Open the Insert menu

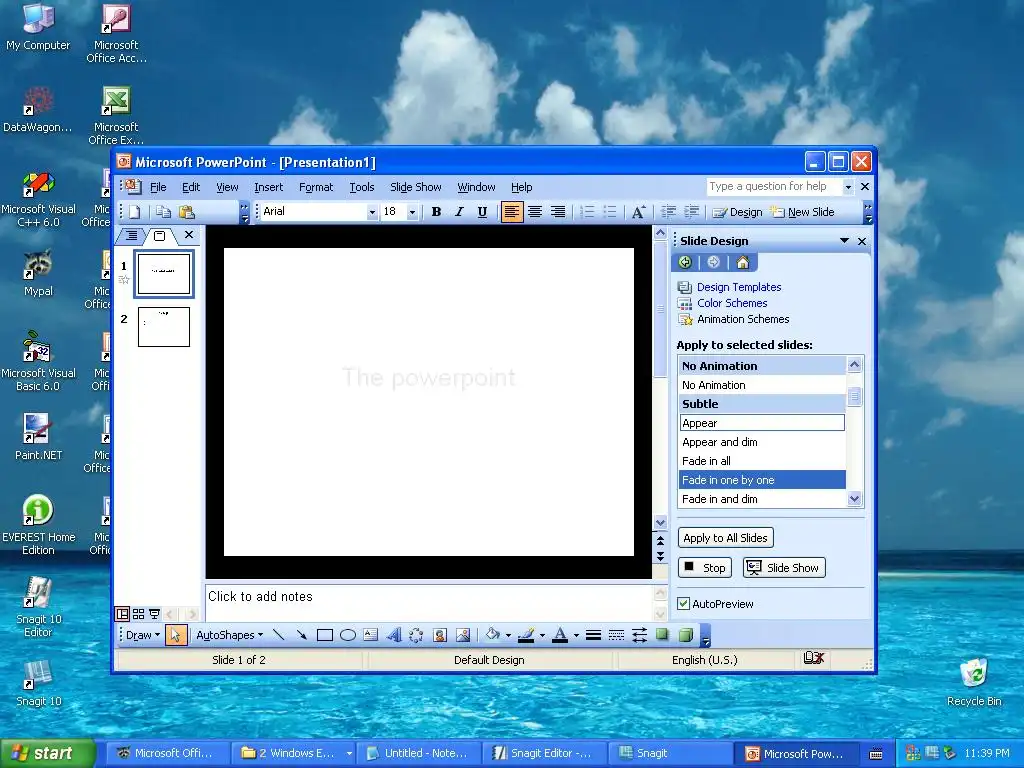pyautogui.click(x=268, y=187)
